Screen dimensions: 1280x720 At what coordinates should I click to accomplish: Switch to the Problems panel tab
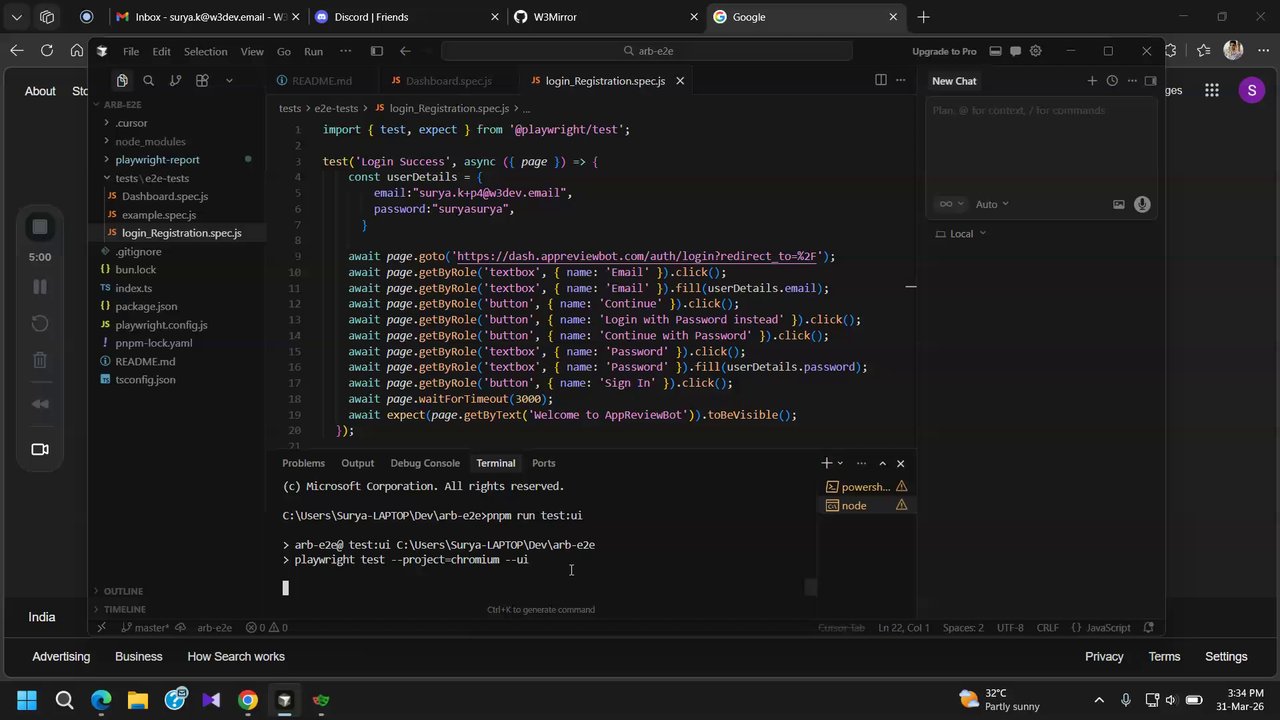[x=303, y=463]
